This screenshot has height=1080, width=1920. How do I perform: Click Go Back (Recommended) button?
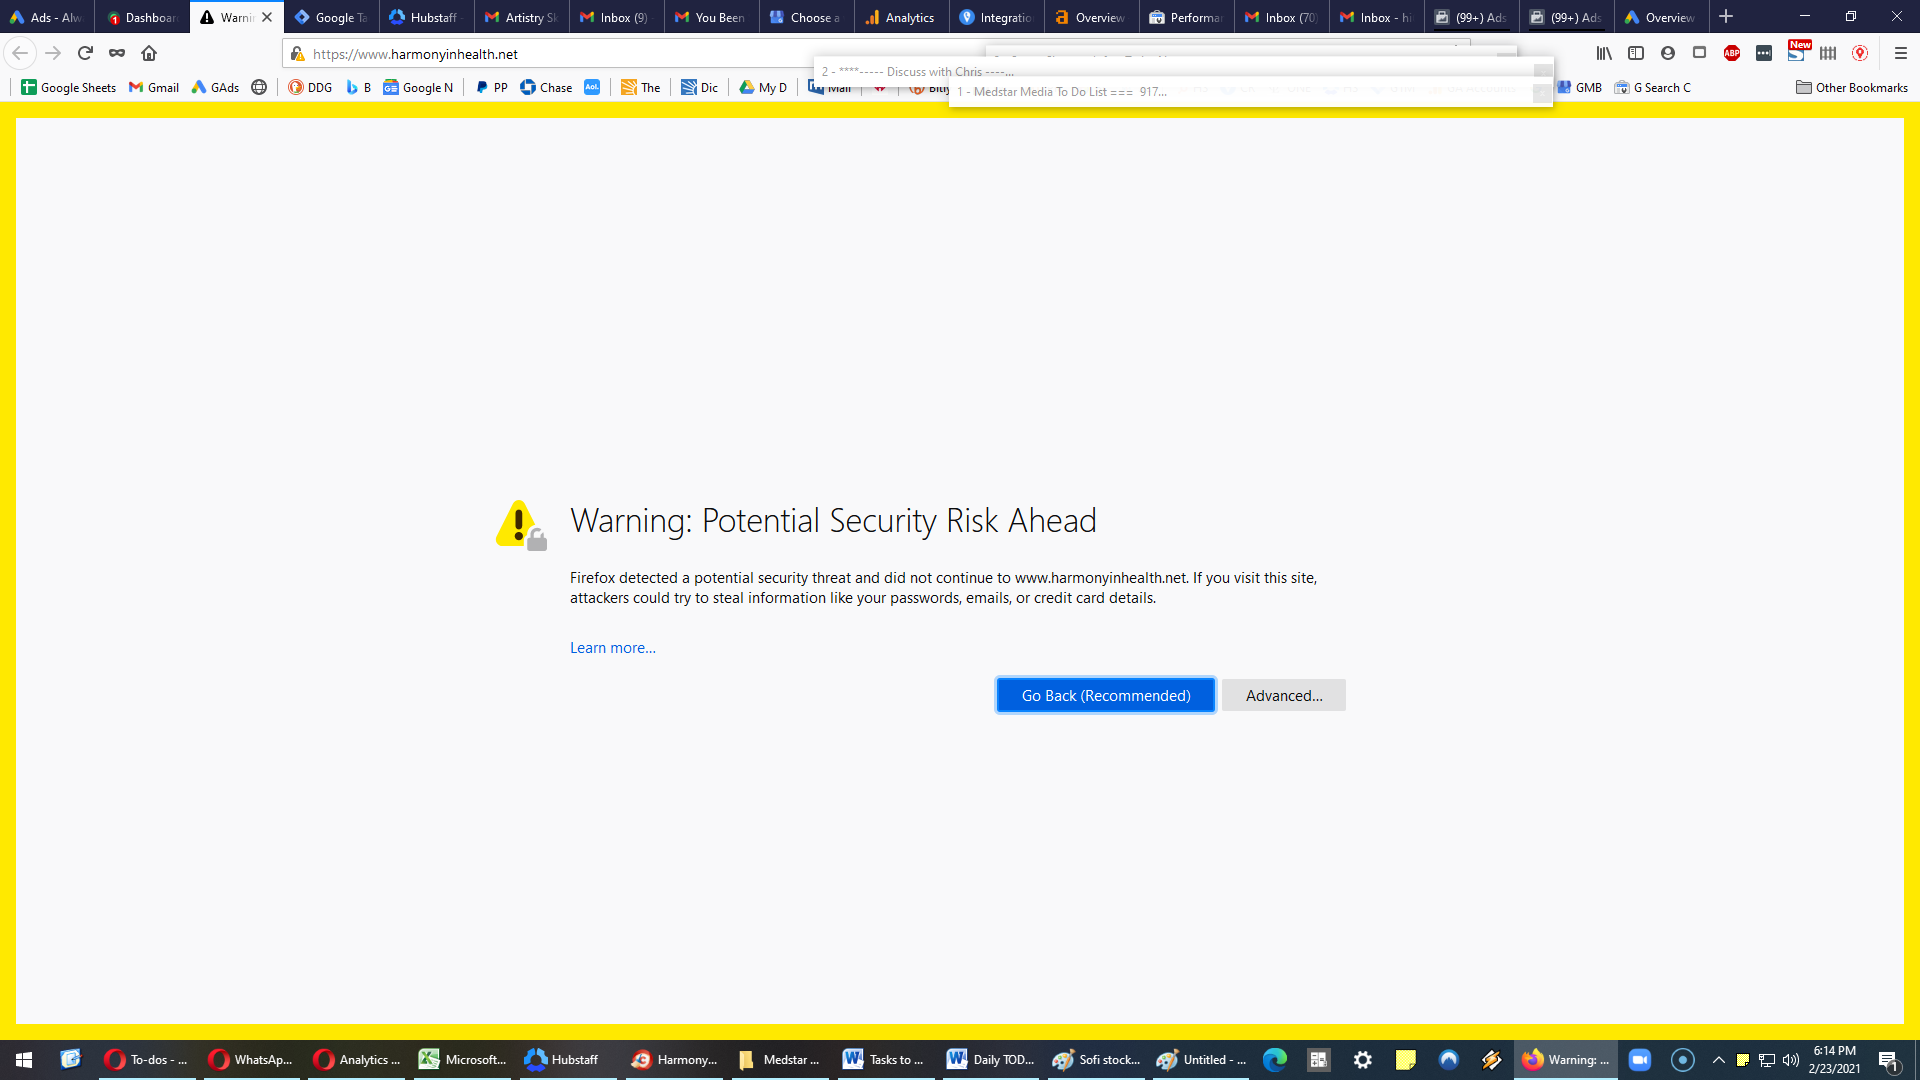[1106, 696]
